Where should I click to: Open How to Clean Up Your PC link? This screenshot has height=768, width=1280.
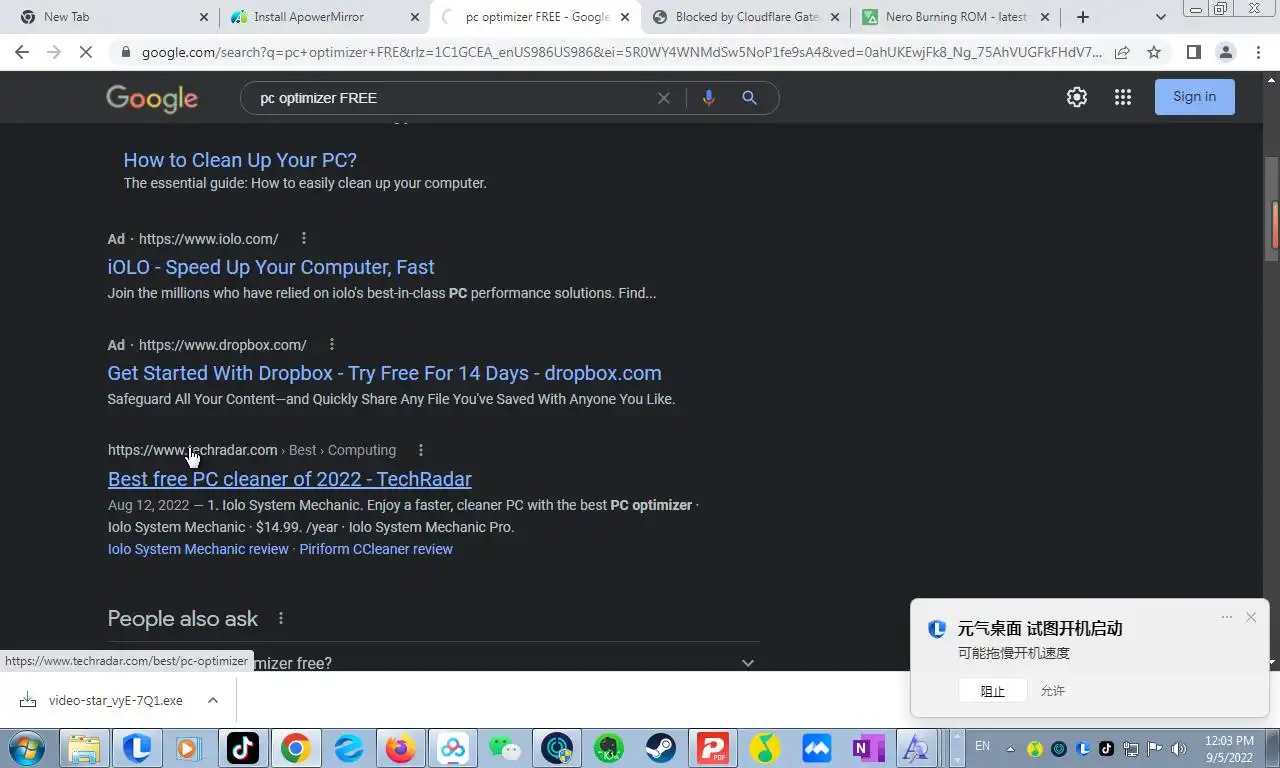click(240, 160)
